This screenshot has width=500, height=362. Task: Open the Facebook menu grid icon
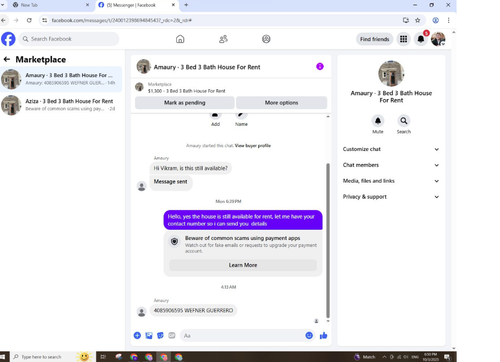[x=403, y=39]
